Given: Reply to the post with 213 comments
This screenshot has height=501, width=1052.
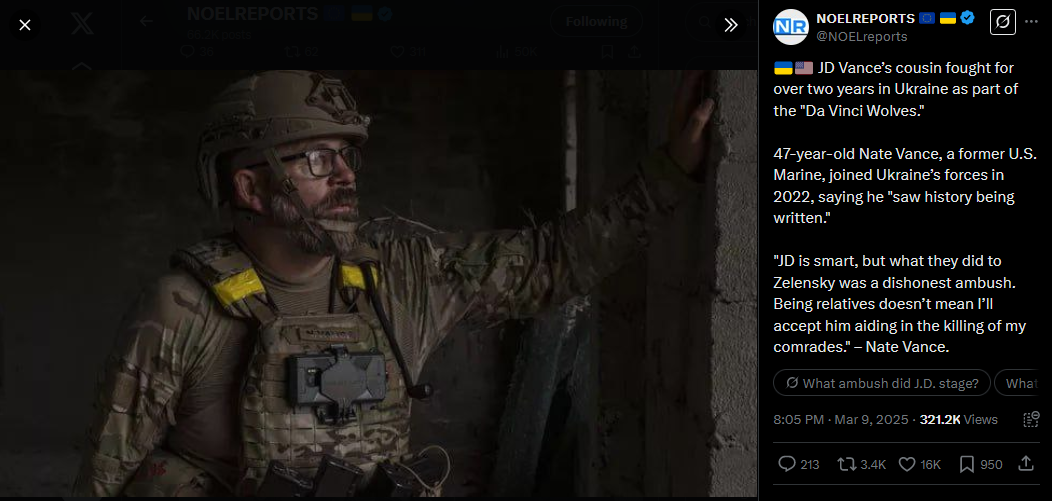Looking at the screenshot, I should pyautogui.click(x=798, y=464).
